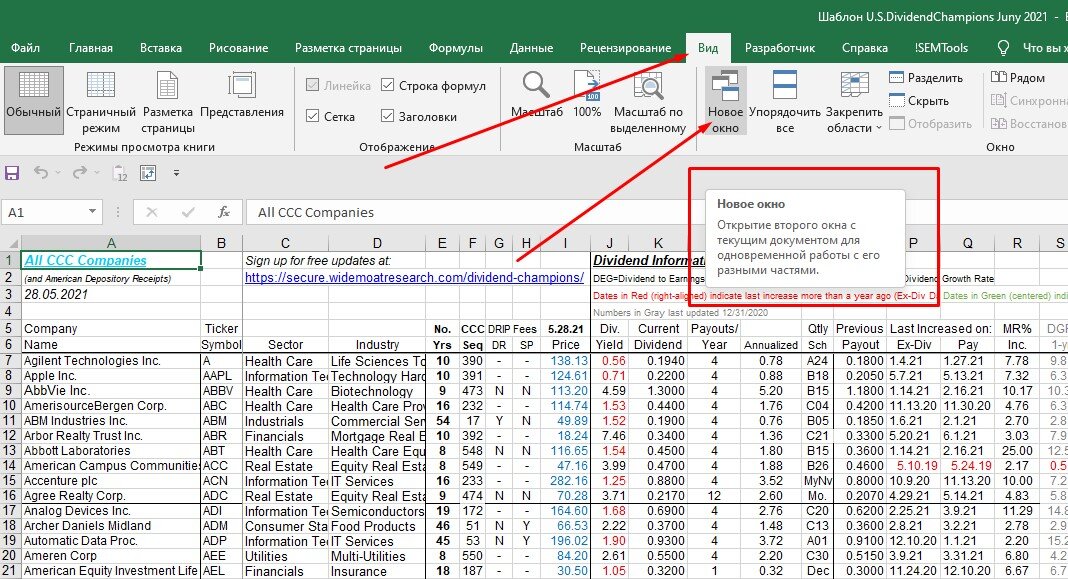Screen dimensions: 1068x579
Task: Zoom to selection (Масштаб по выделенному)
Action: tap(648, 100)
